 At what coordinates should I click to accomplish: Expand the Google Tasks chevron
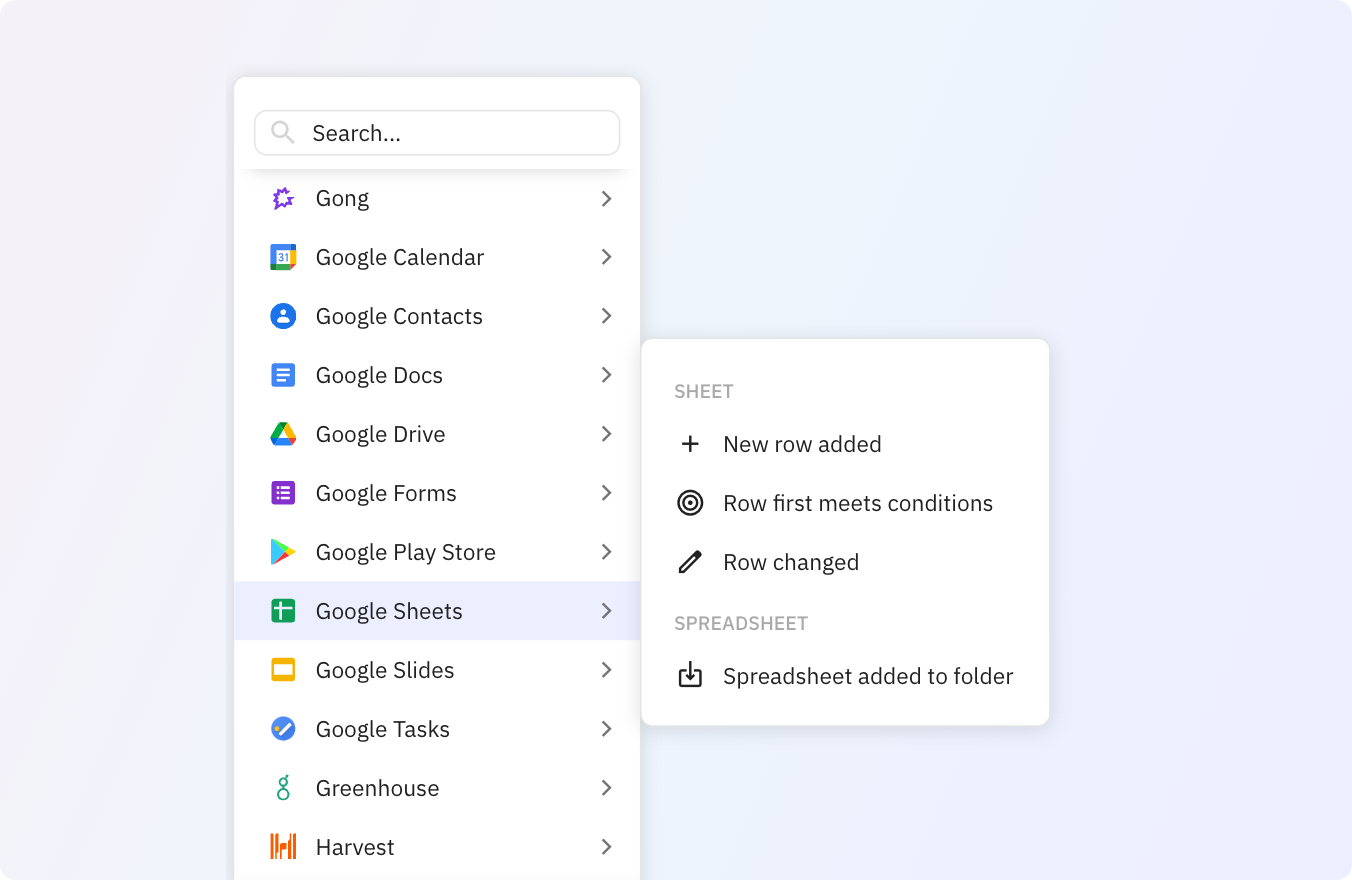click(606, 729)
